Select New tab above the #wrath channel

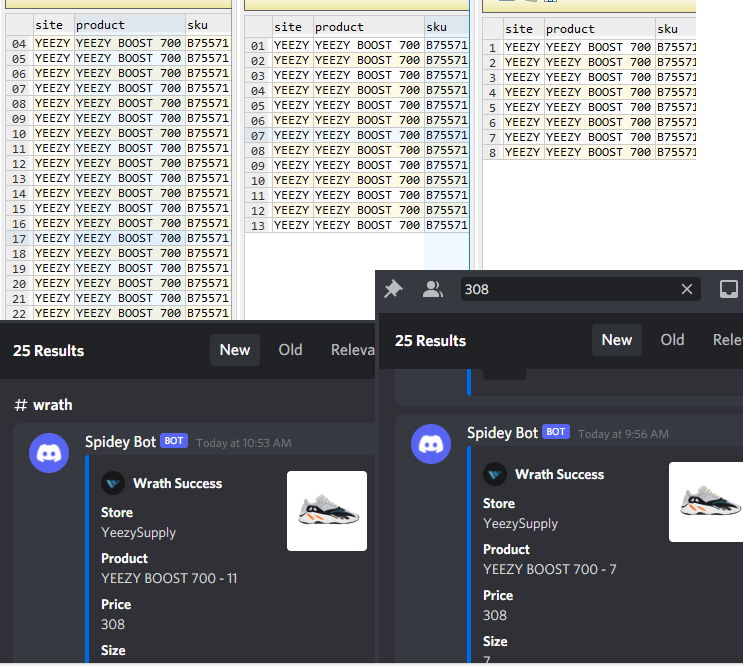235,350
